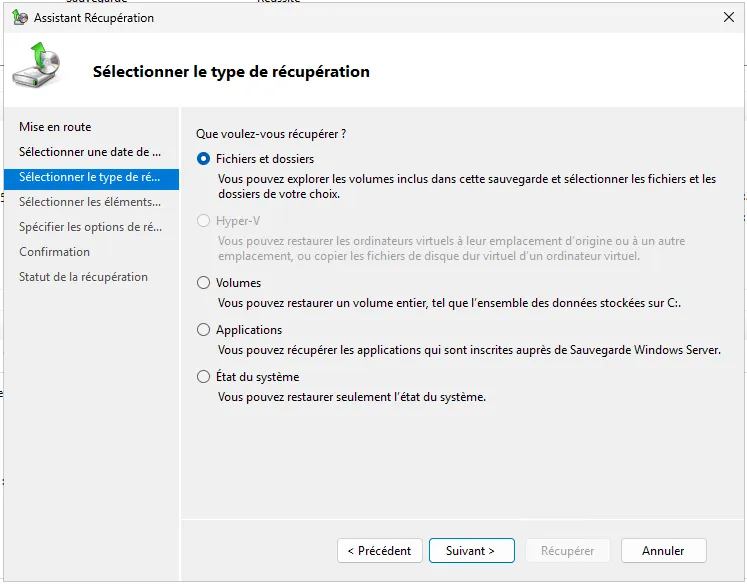Image resolution: width=747 pixels, height=584 pixels.
Task: Open the Statut de la récupération step
Action: point(83,277)
